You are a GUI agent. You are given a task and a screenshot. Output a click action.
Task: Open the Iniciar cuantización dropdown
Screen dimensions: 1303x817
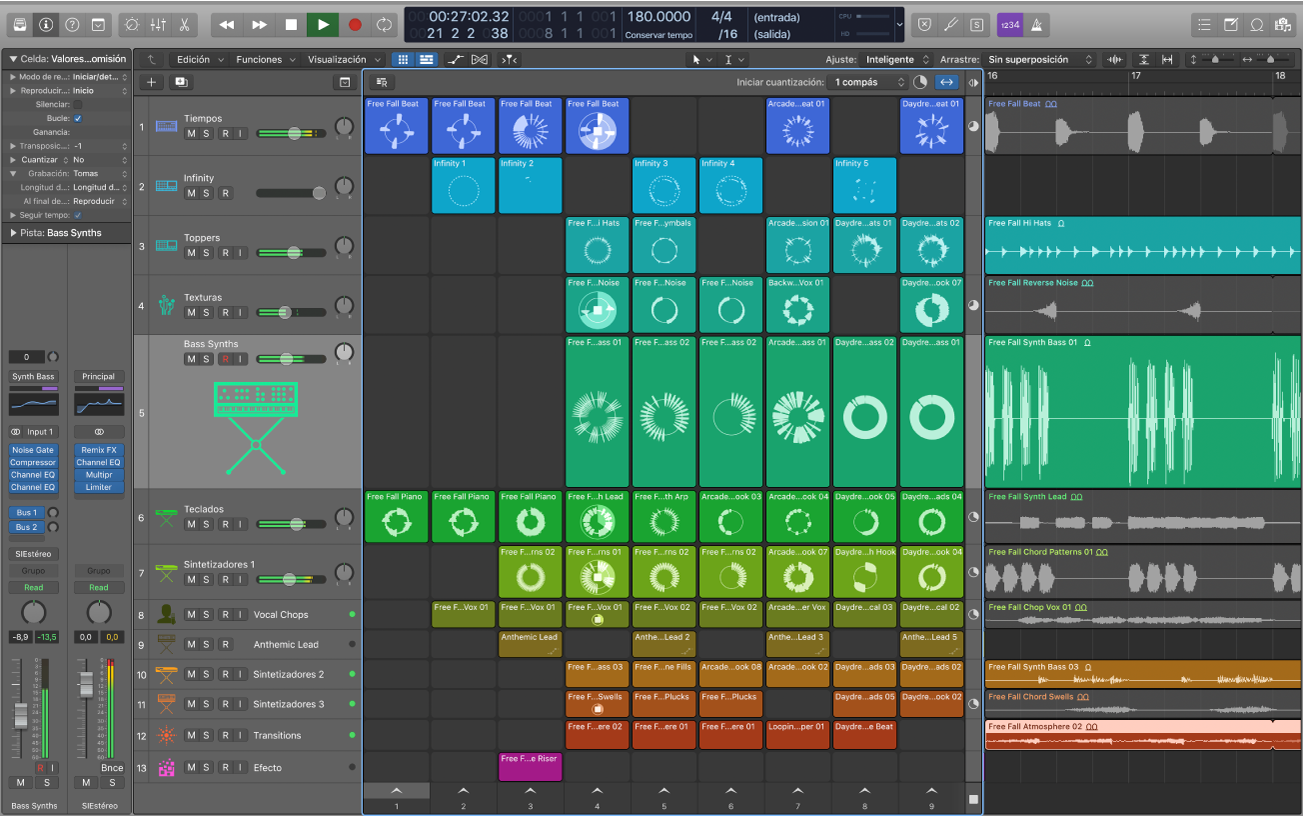(x=868, y=82)
